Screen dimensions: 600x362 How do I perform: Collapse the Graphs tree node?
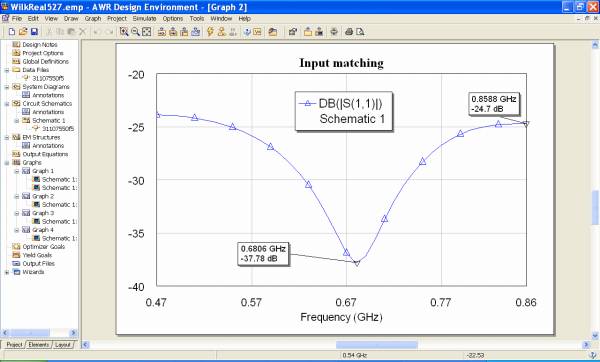tap(7, 163)
